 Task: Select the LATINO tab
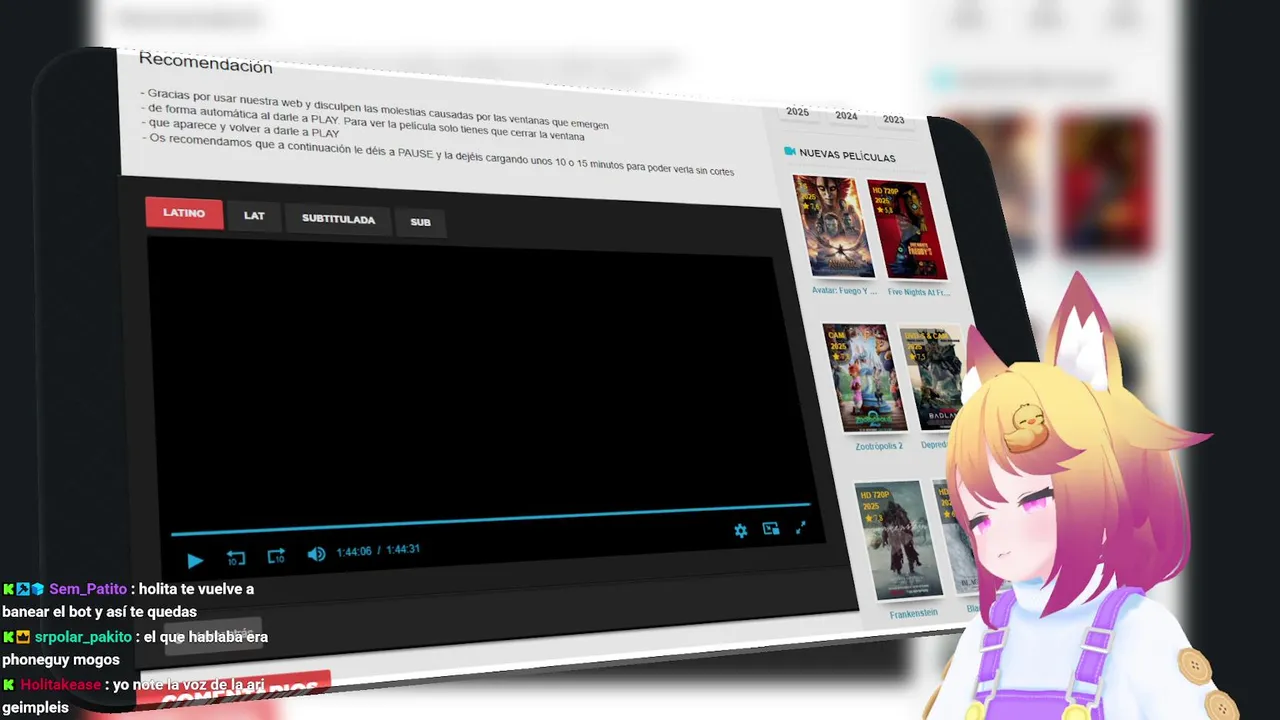(184, 213)
